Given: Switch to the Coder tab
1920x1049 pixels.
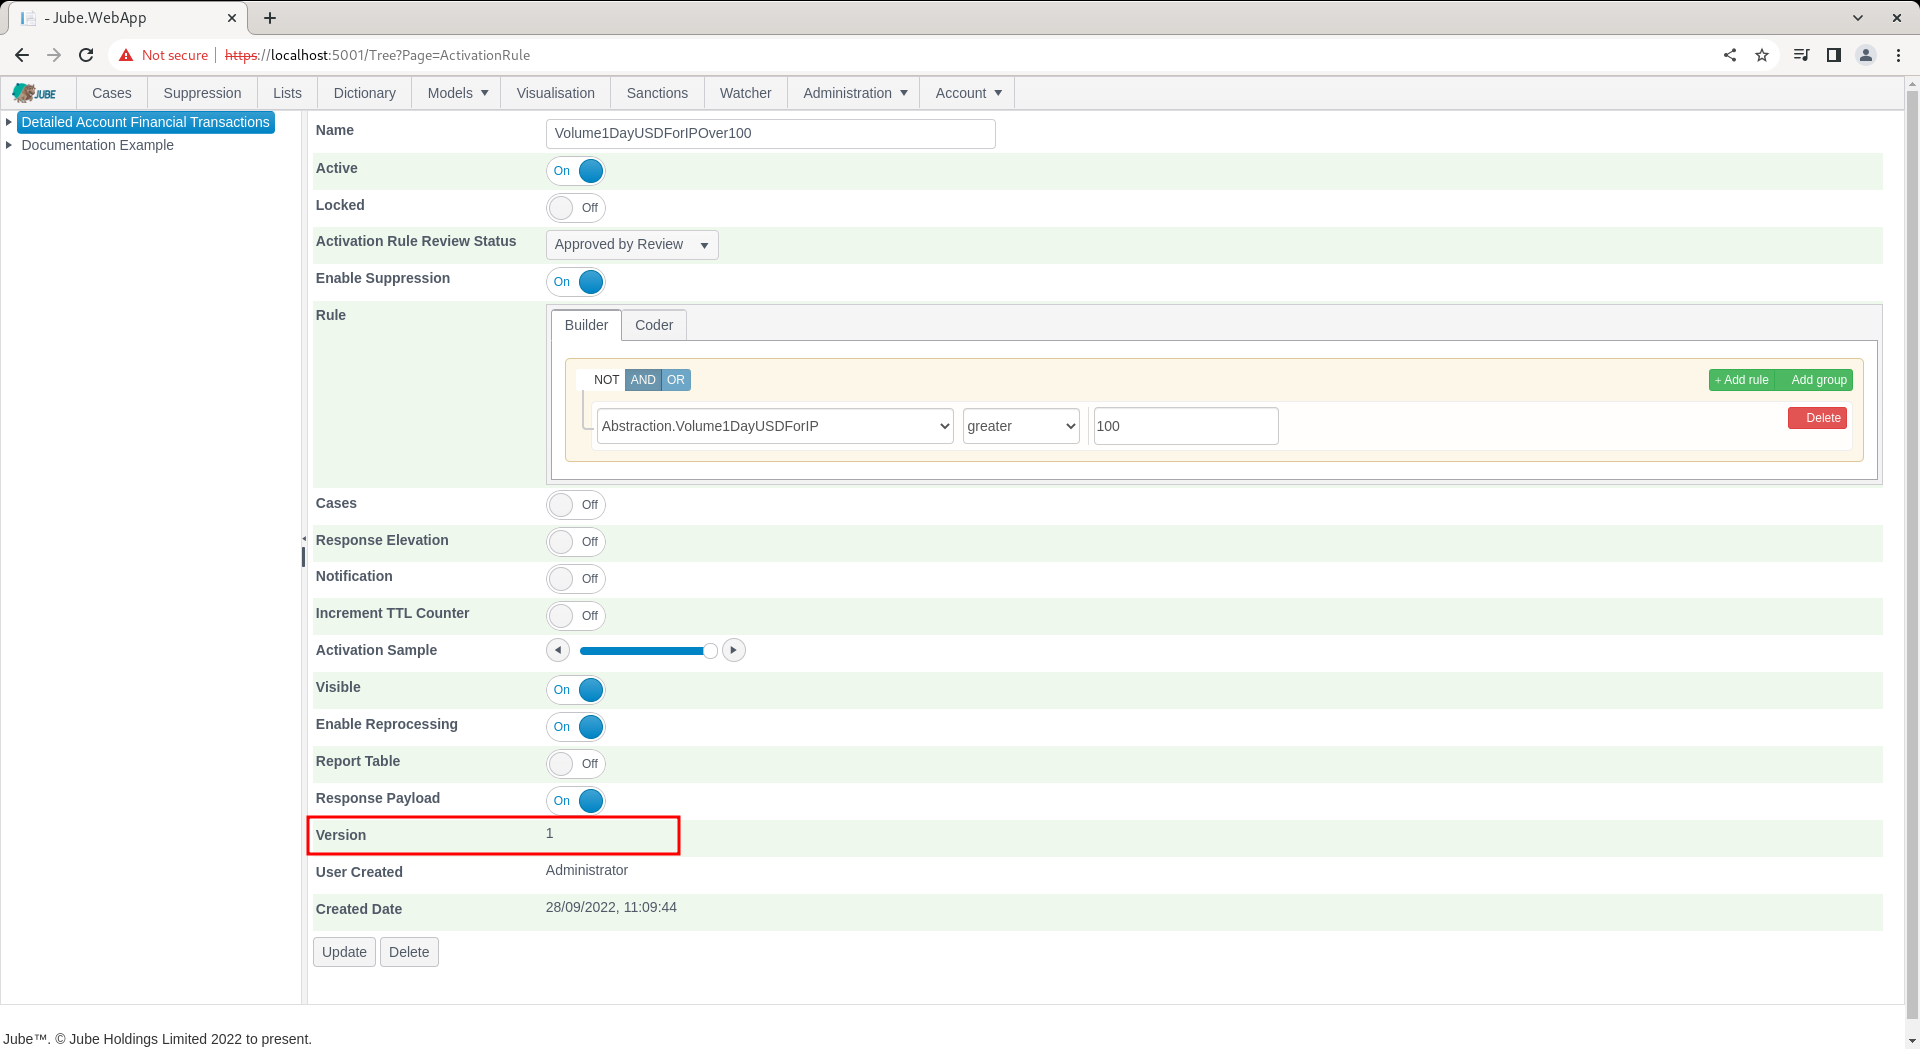Looking at the screenshot, I should point(654,325).
